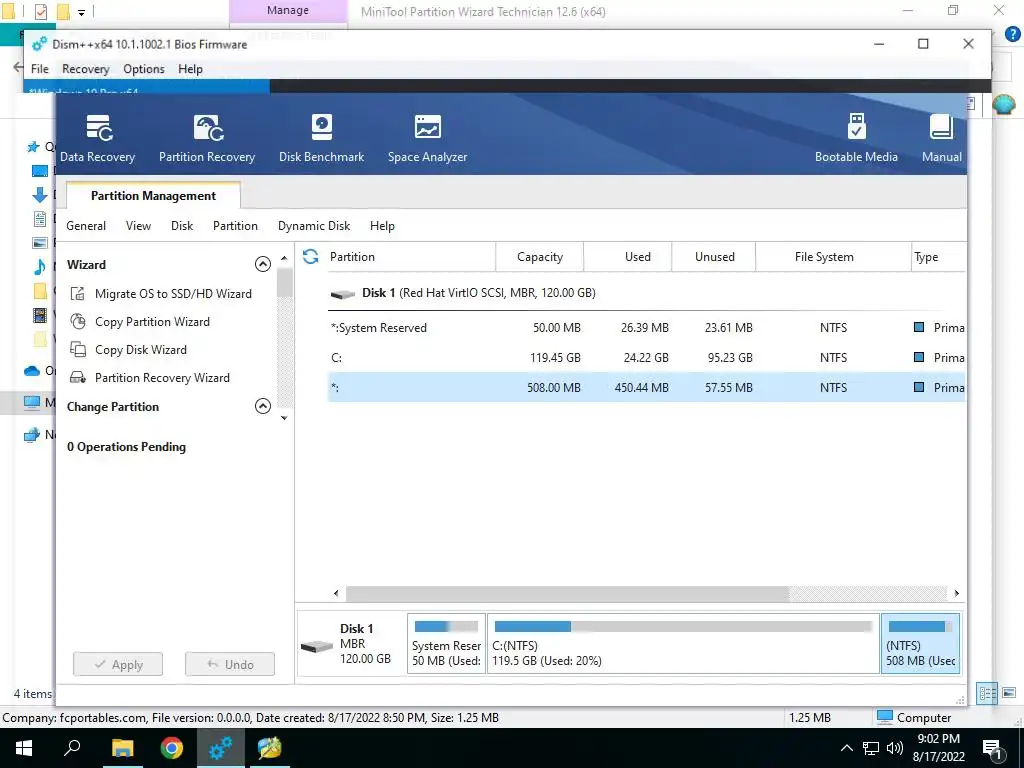This screenshot has height=768, width=1024.
Task: Start Partition Recovery Wizard
Action: (162, 377)
